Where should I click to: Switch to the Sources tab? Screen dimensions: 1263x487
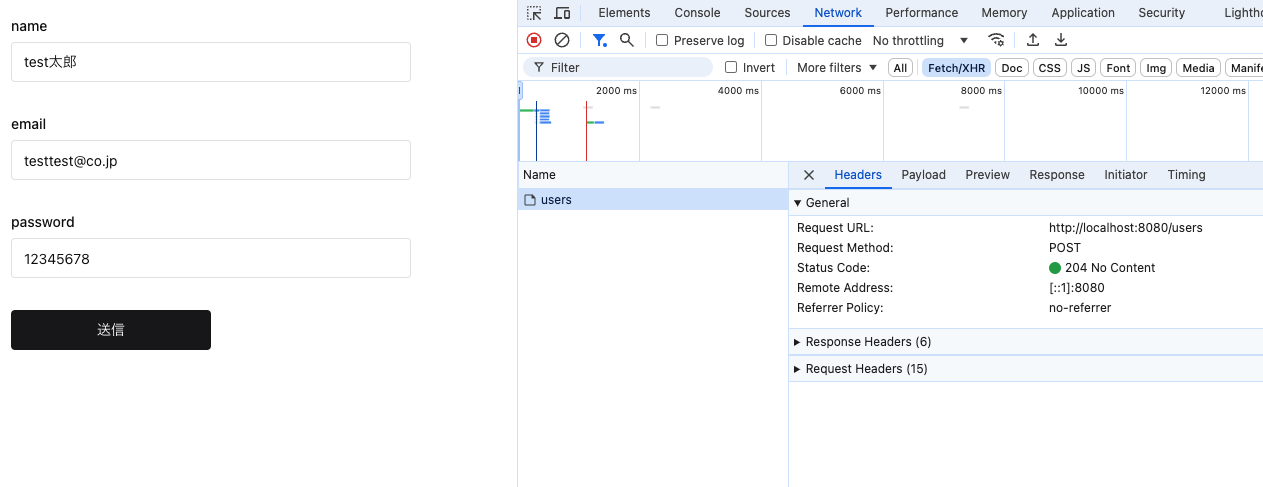click(767, 13)
